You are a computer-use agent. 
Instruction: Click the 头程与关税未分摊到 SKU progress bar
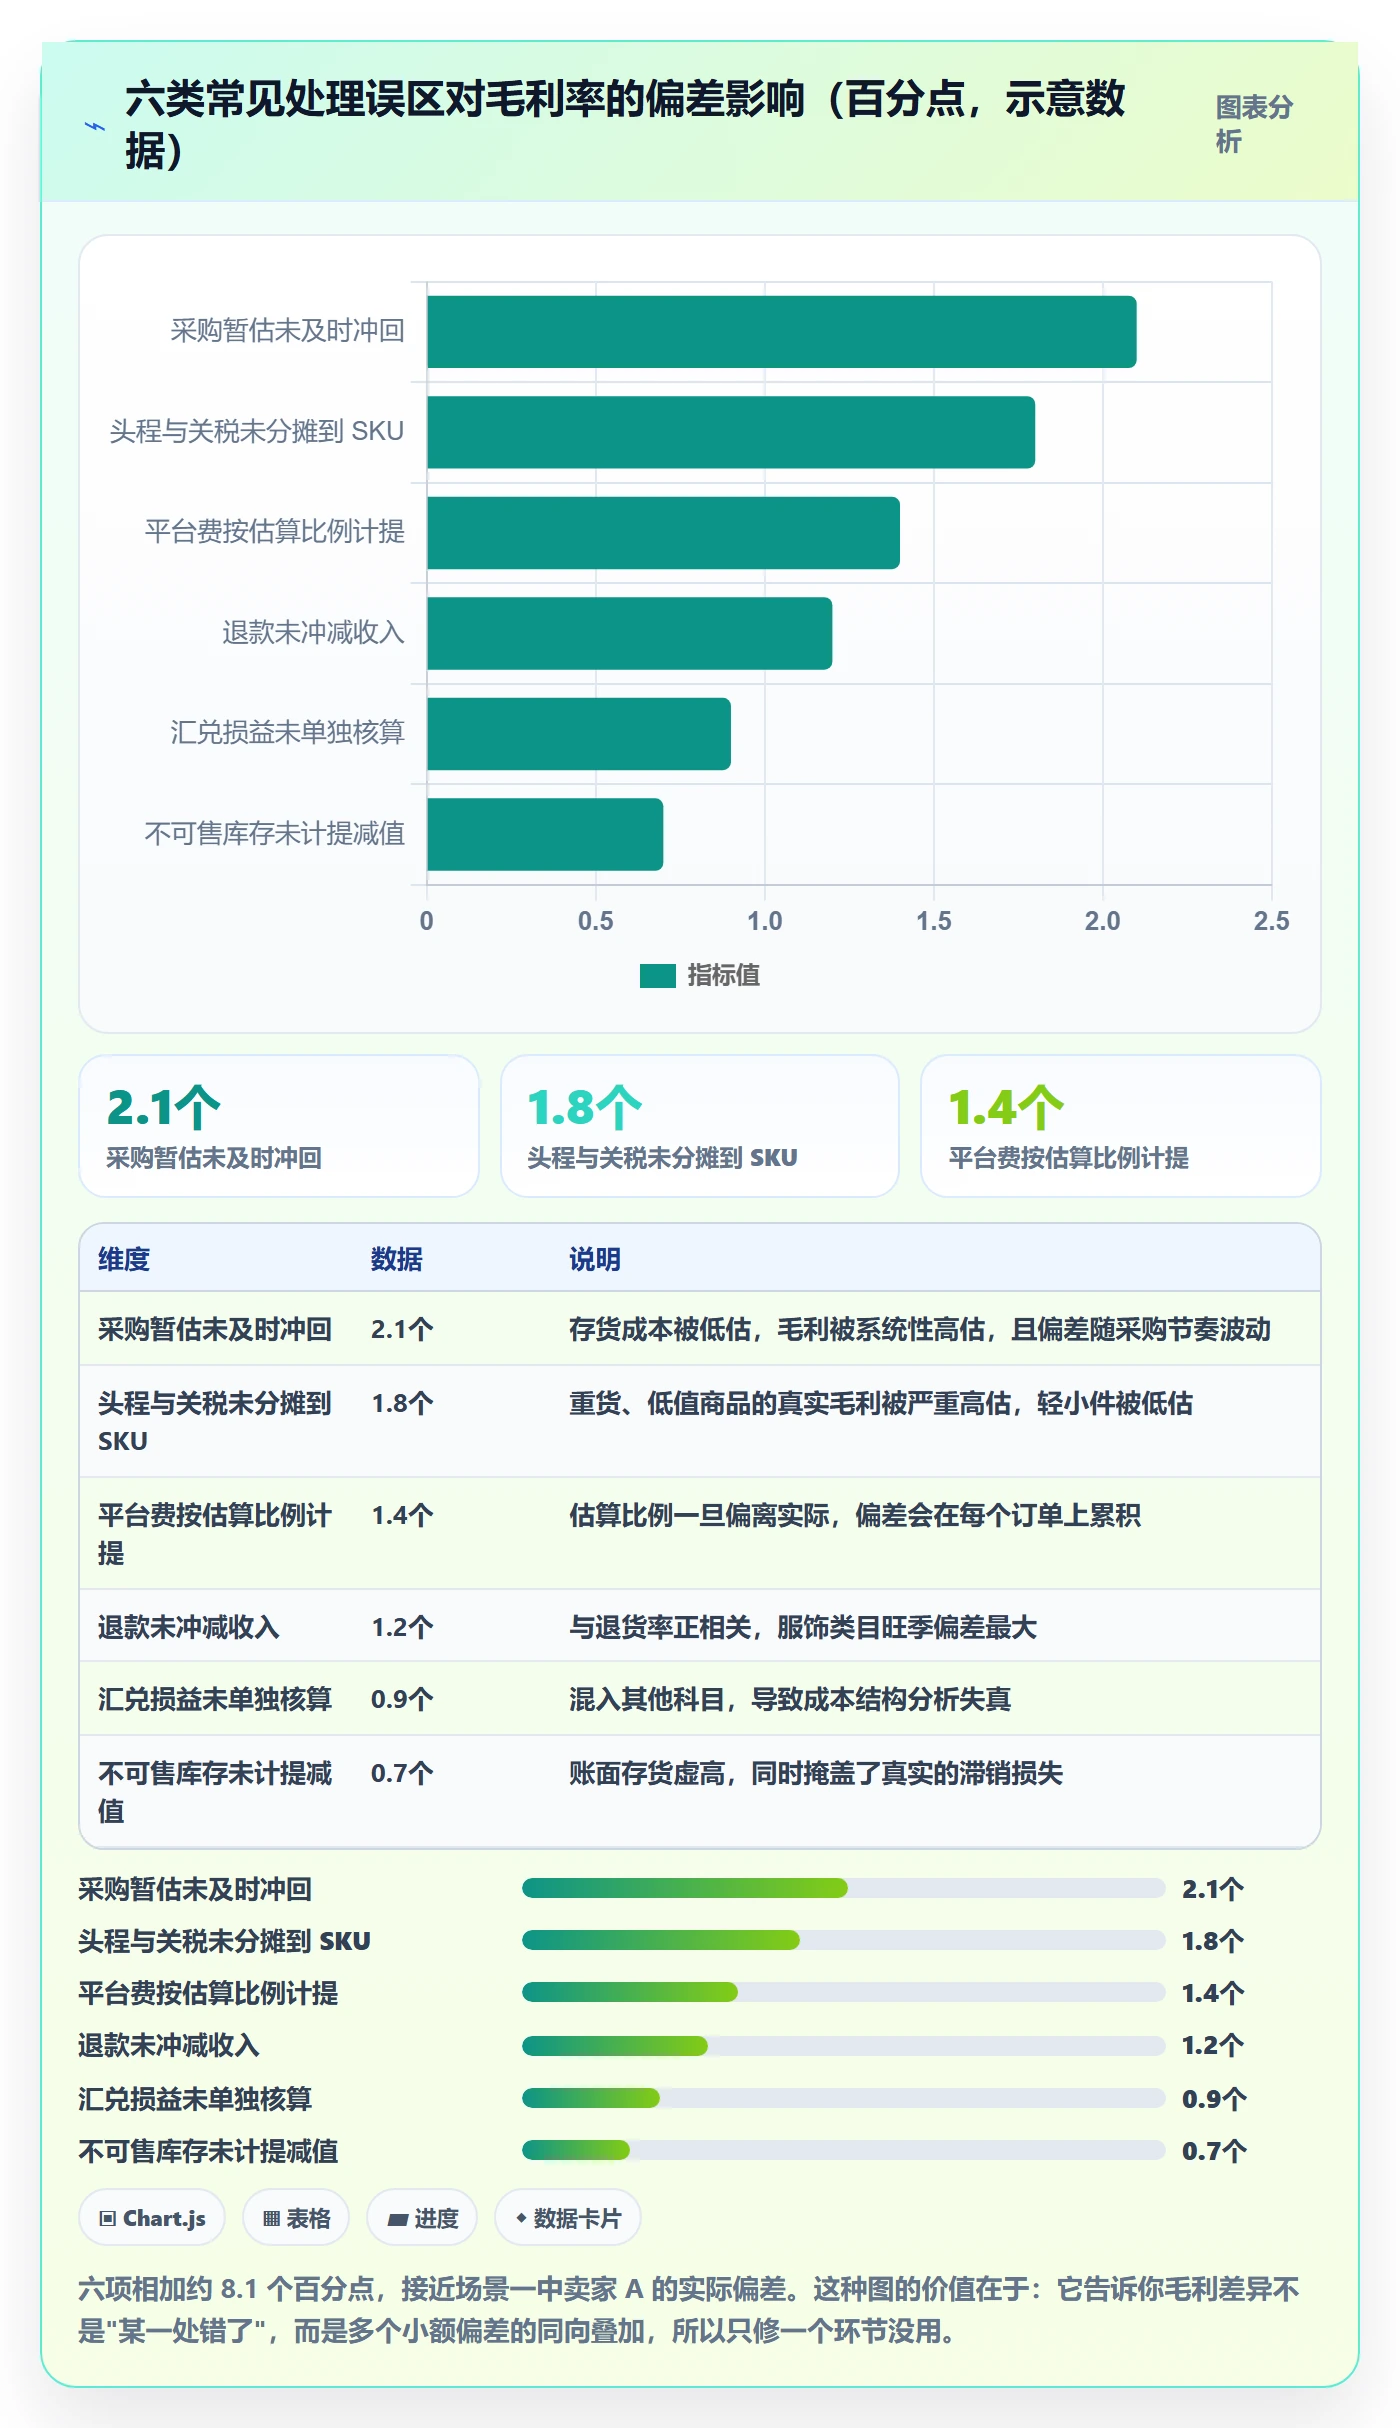844,1940
